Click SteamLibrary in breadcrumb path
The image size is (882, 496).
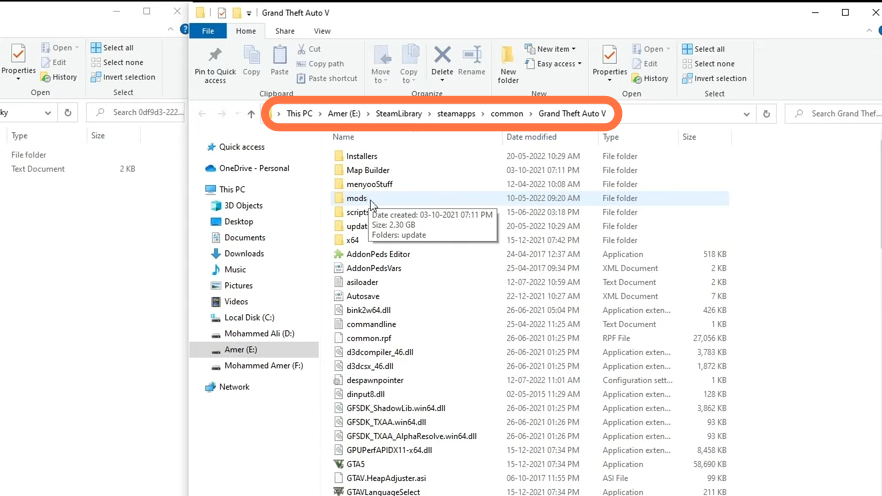click(399, 114)
